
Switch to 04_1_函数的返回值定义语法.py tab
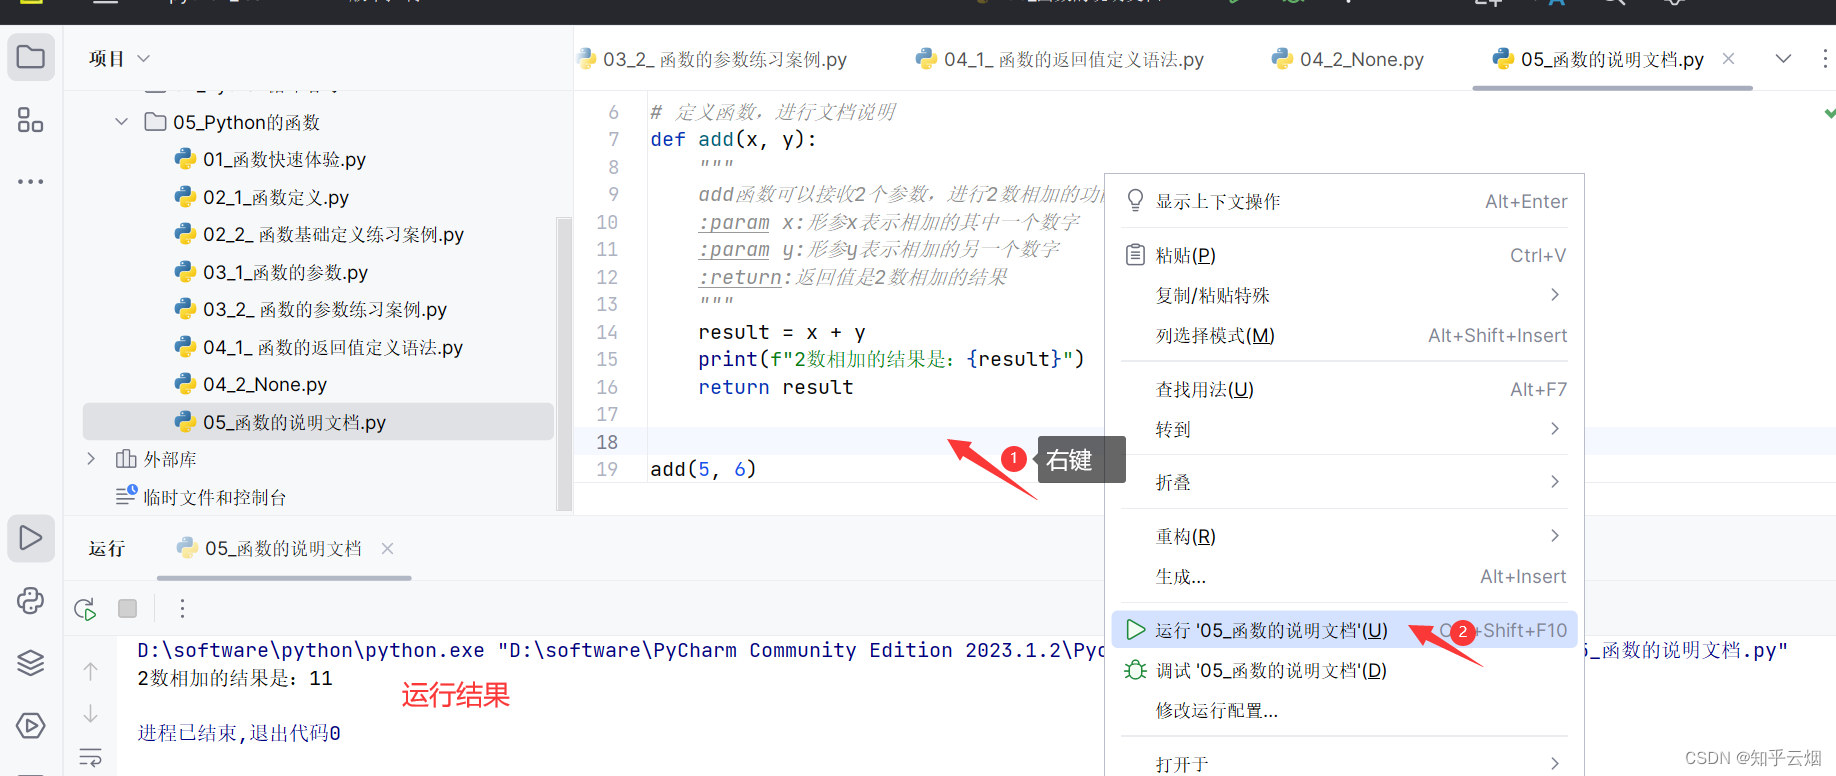pyautogui.click(x=1059, y=59)
